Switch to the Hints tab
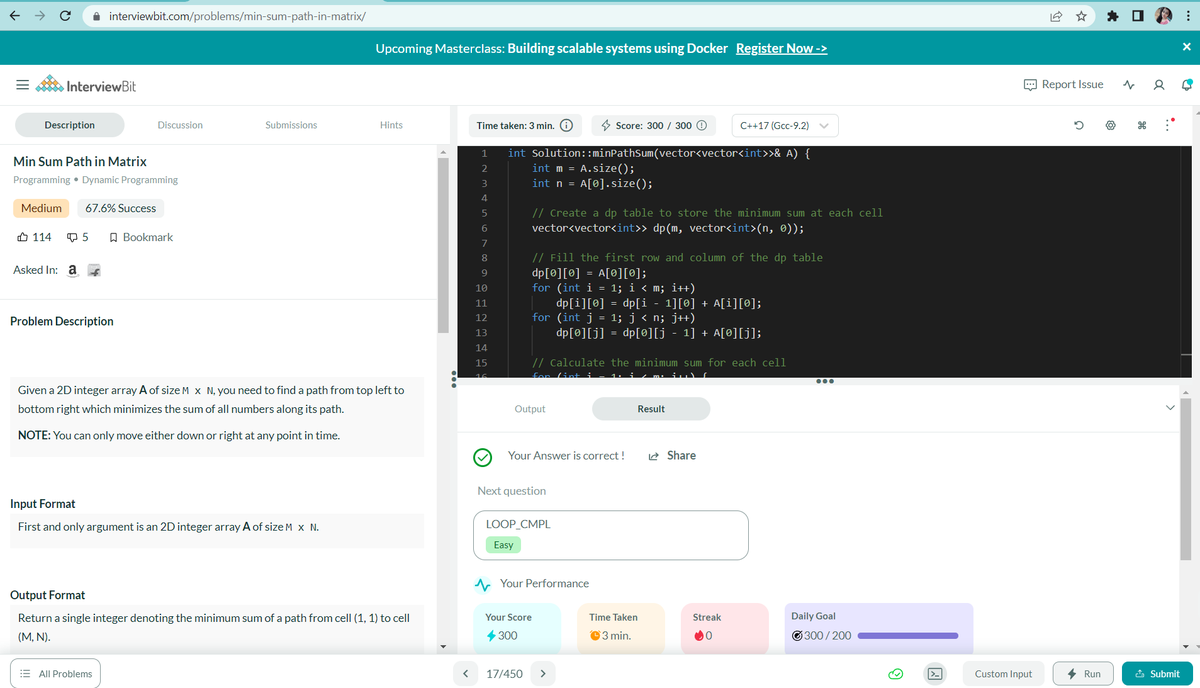This screenshot has width=1200, height=688. 391,125
